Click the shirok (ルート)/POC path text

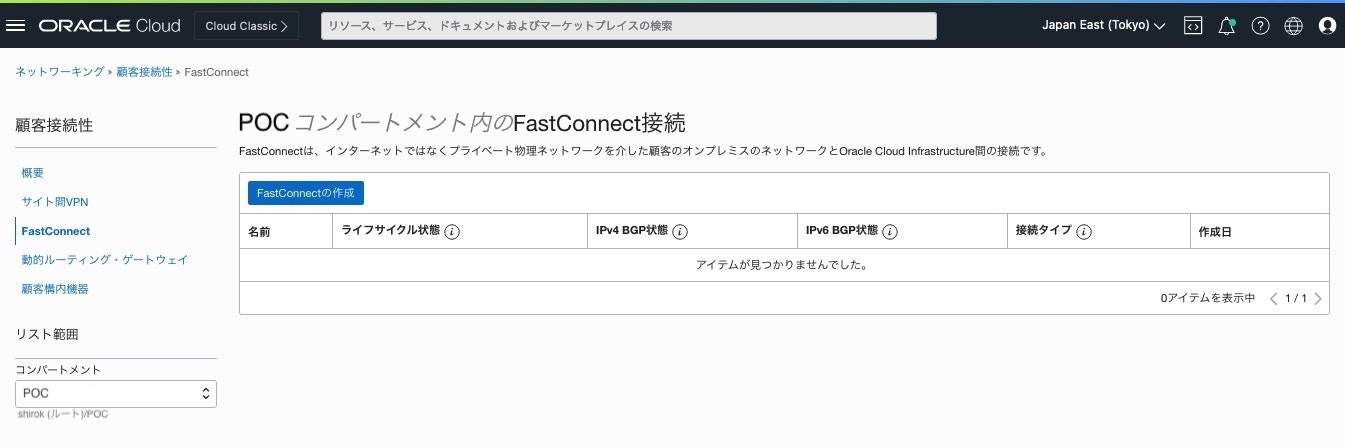point(63,413)
